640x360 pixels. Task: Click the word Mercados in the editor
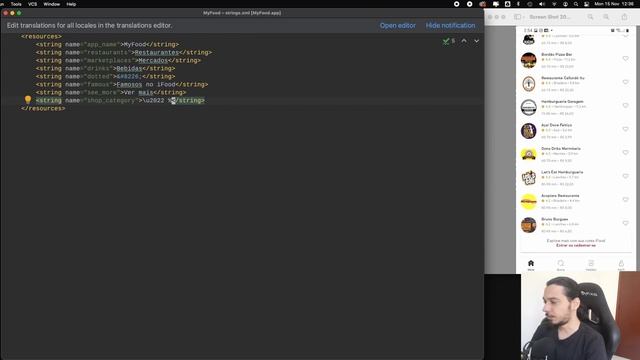[153, 60]
